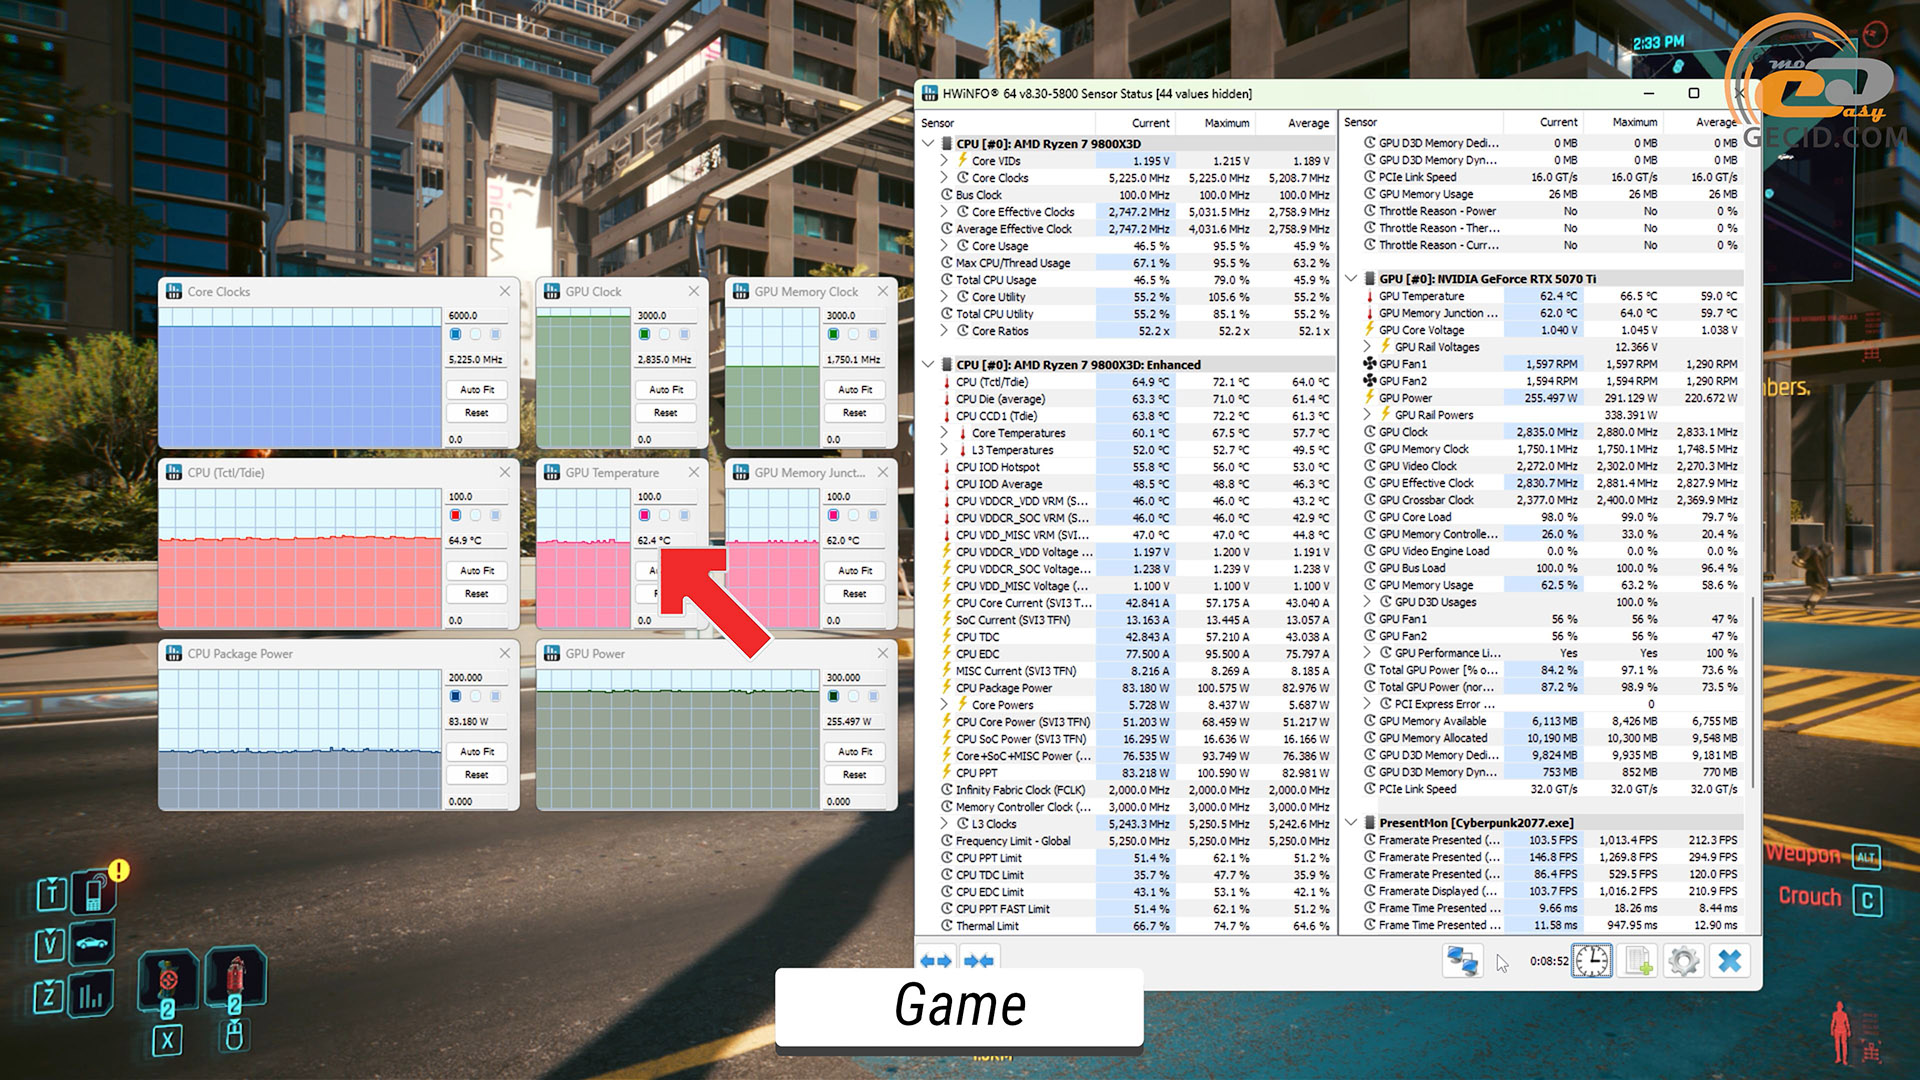Click the expand columns arrows icon
The width and height of the screenshot is (1920, 1080).
[937, 961]
